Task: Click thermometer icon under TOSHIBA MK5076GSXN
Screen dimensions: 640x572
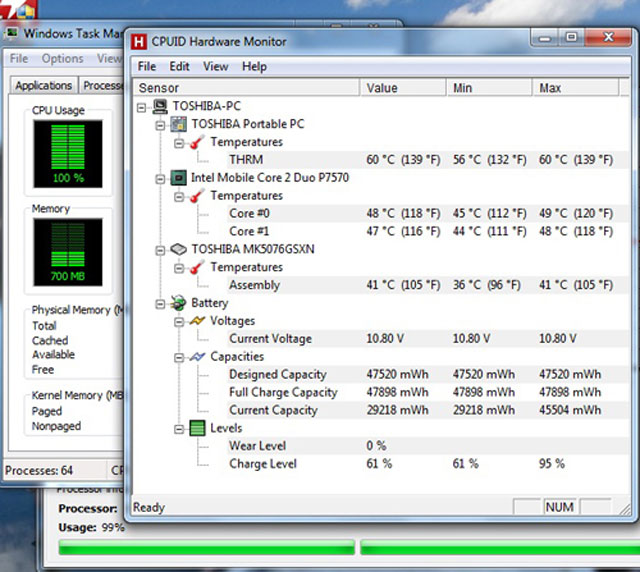Action: click(197, 267)
